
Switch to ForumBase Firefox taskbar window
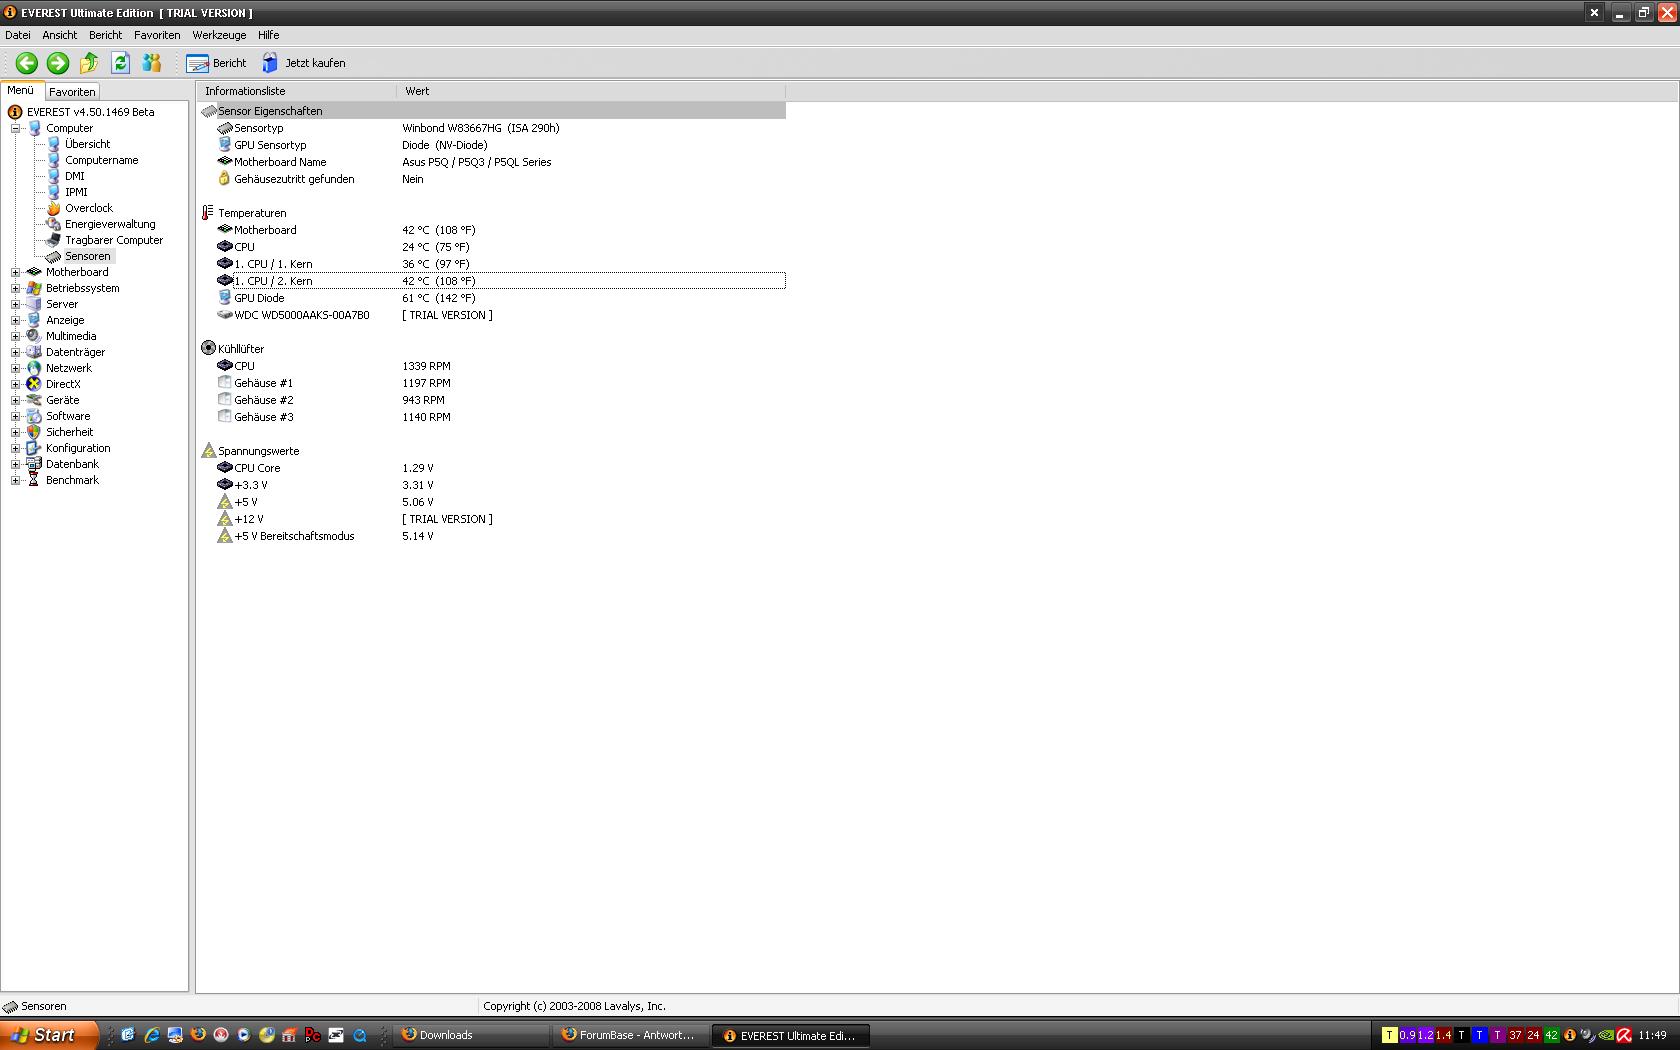pos(631,1035)
